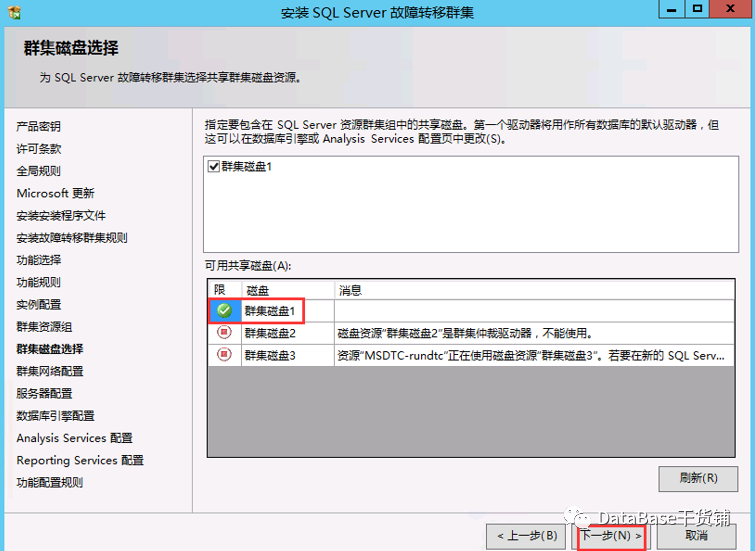Click red blocked icon for 群集磁盘2
Viewport: 755px width, 551px height.
point(224,332)
